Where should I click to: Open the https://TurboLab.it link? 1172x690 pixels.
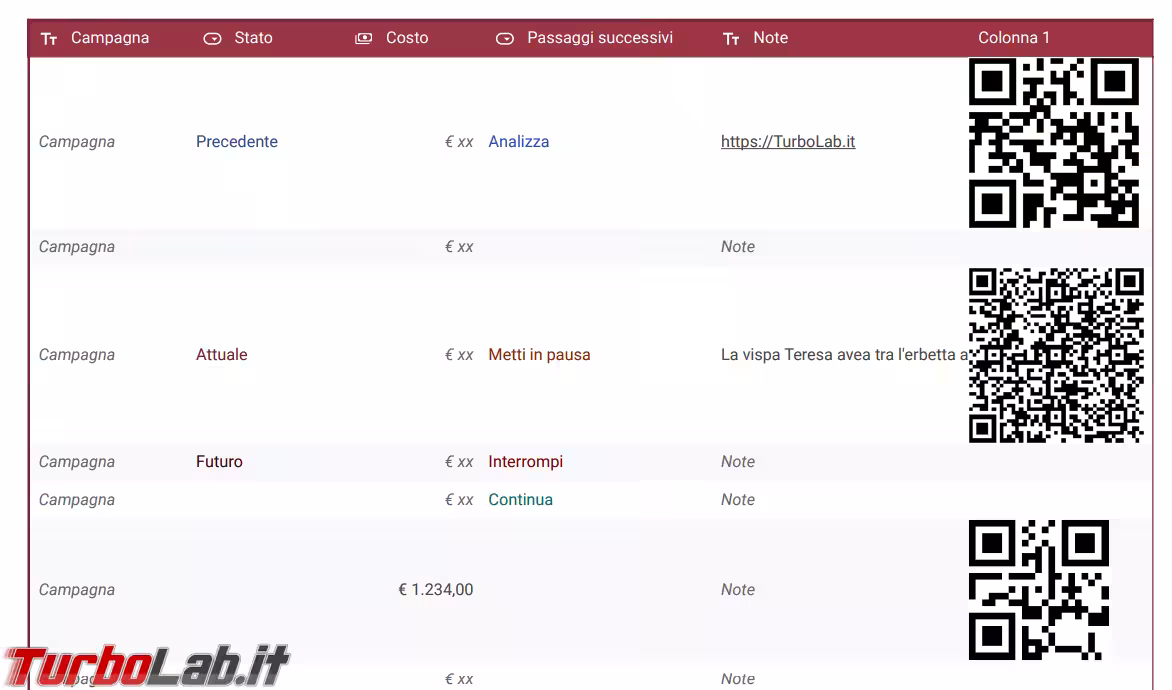pos(788,142)
